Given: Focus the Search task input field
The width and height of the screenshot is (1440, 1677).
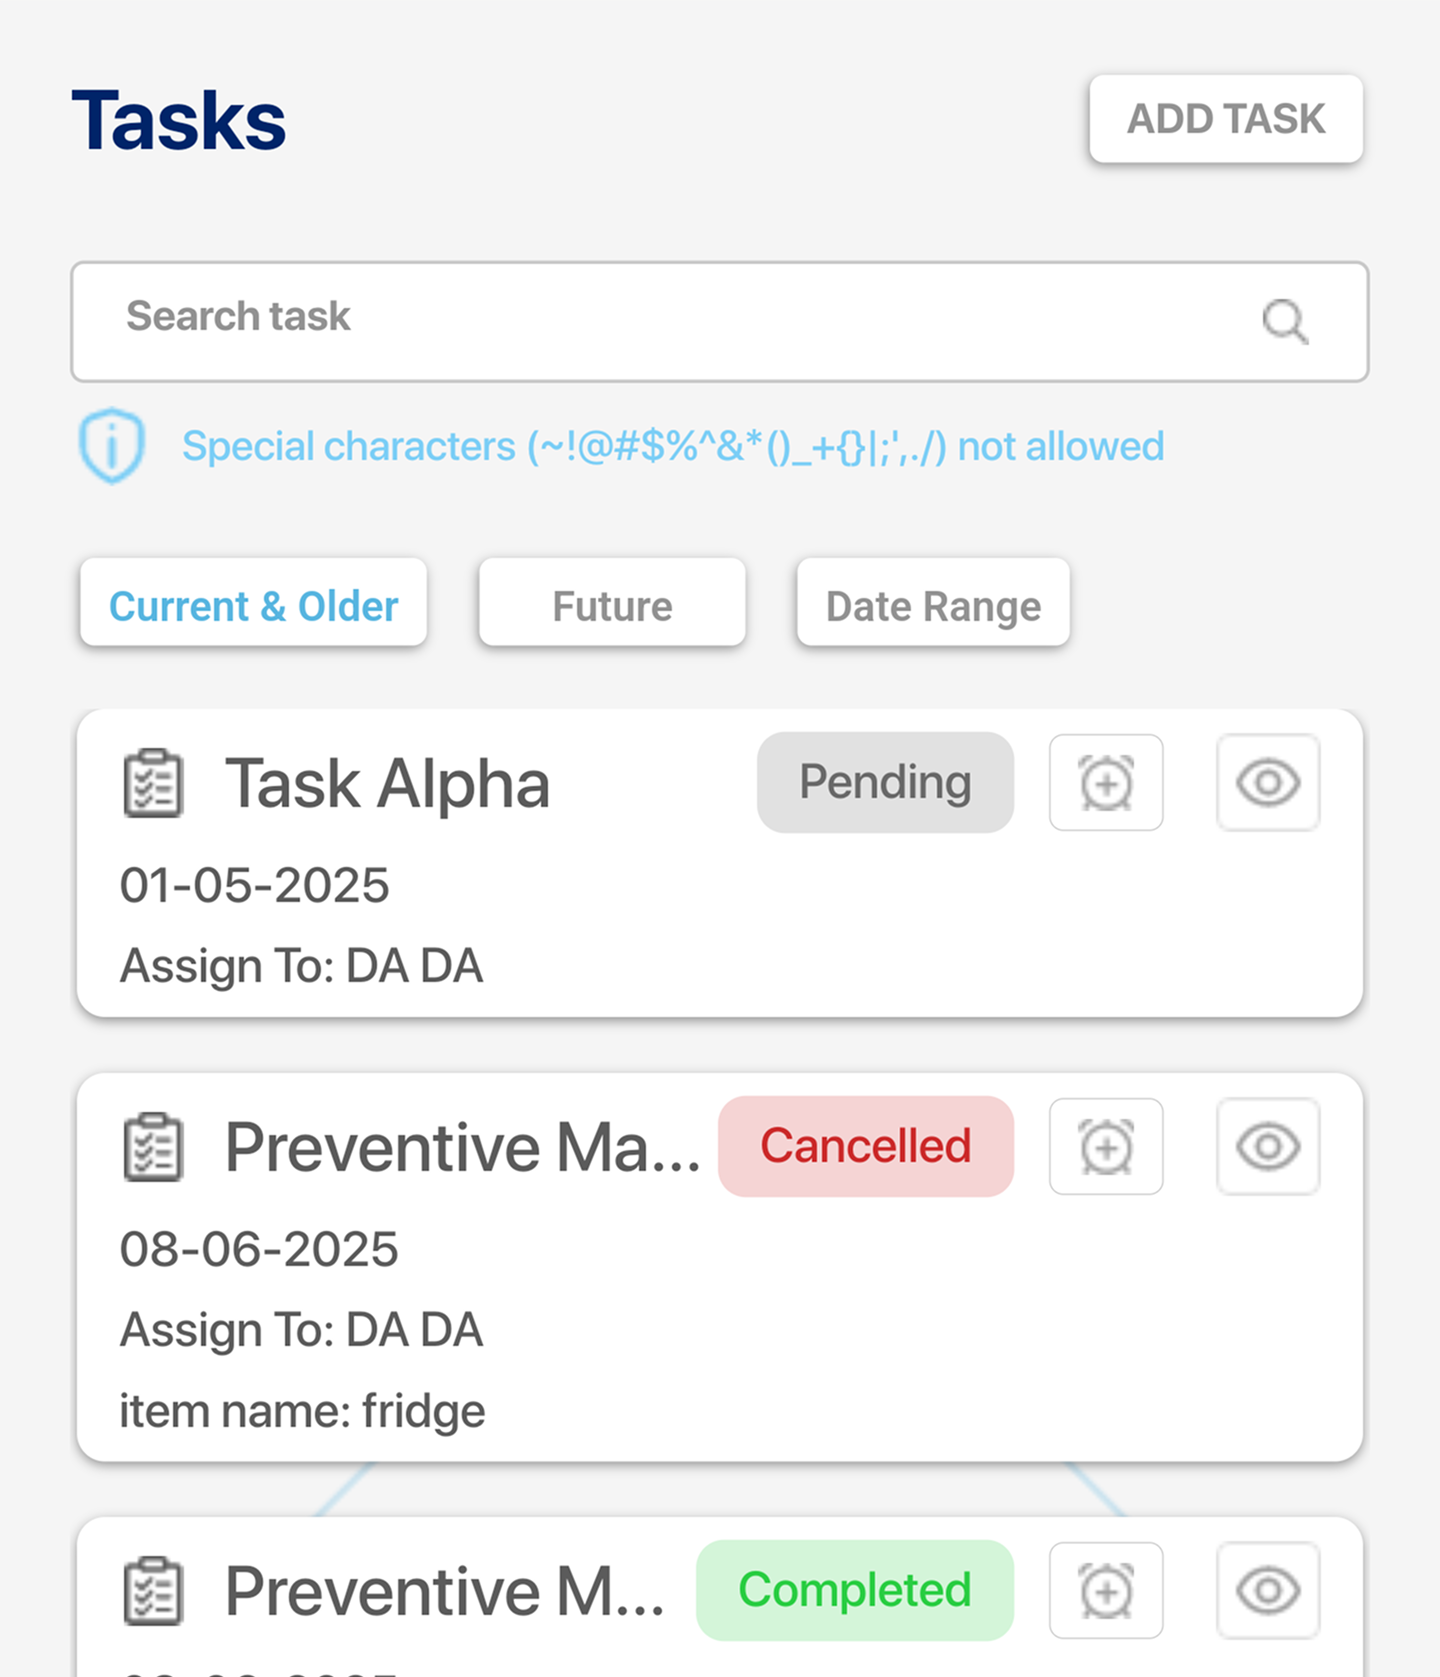Looking at the screenshot, I should point(720,322).
